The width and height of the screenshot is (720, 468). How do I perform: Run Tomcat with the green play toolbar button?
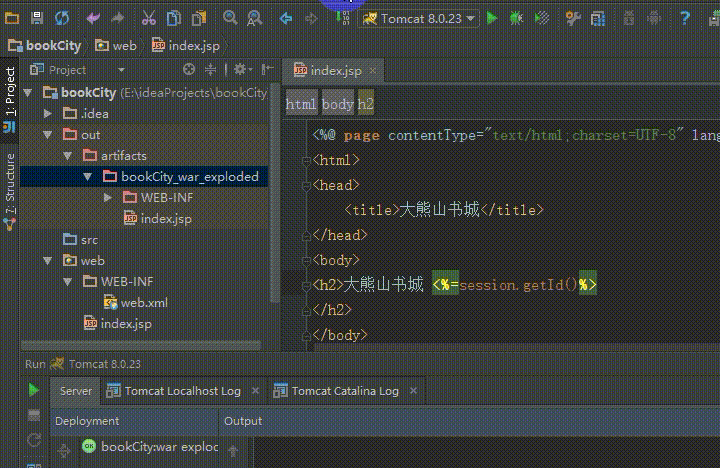(x=492, y=18)
